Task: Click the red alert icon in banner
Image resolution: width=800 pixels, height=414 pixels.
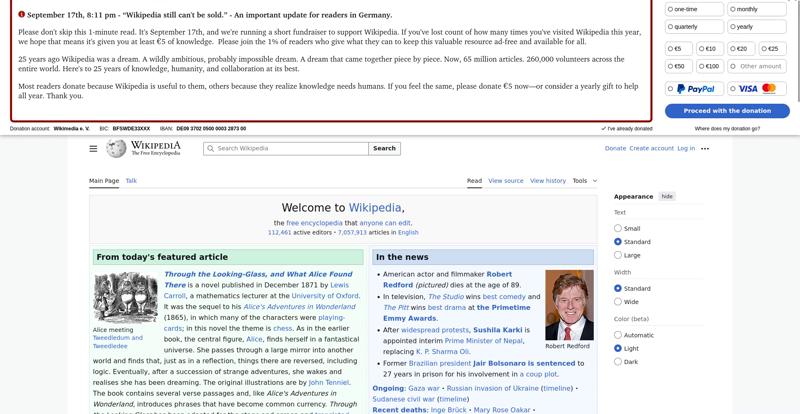Action: pos(21,14)
